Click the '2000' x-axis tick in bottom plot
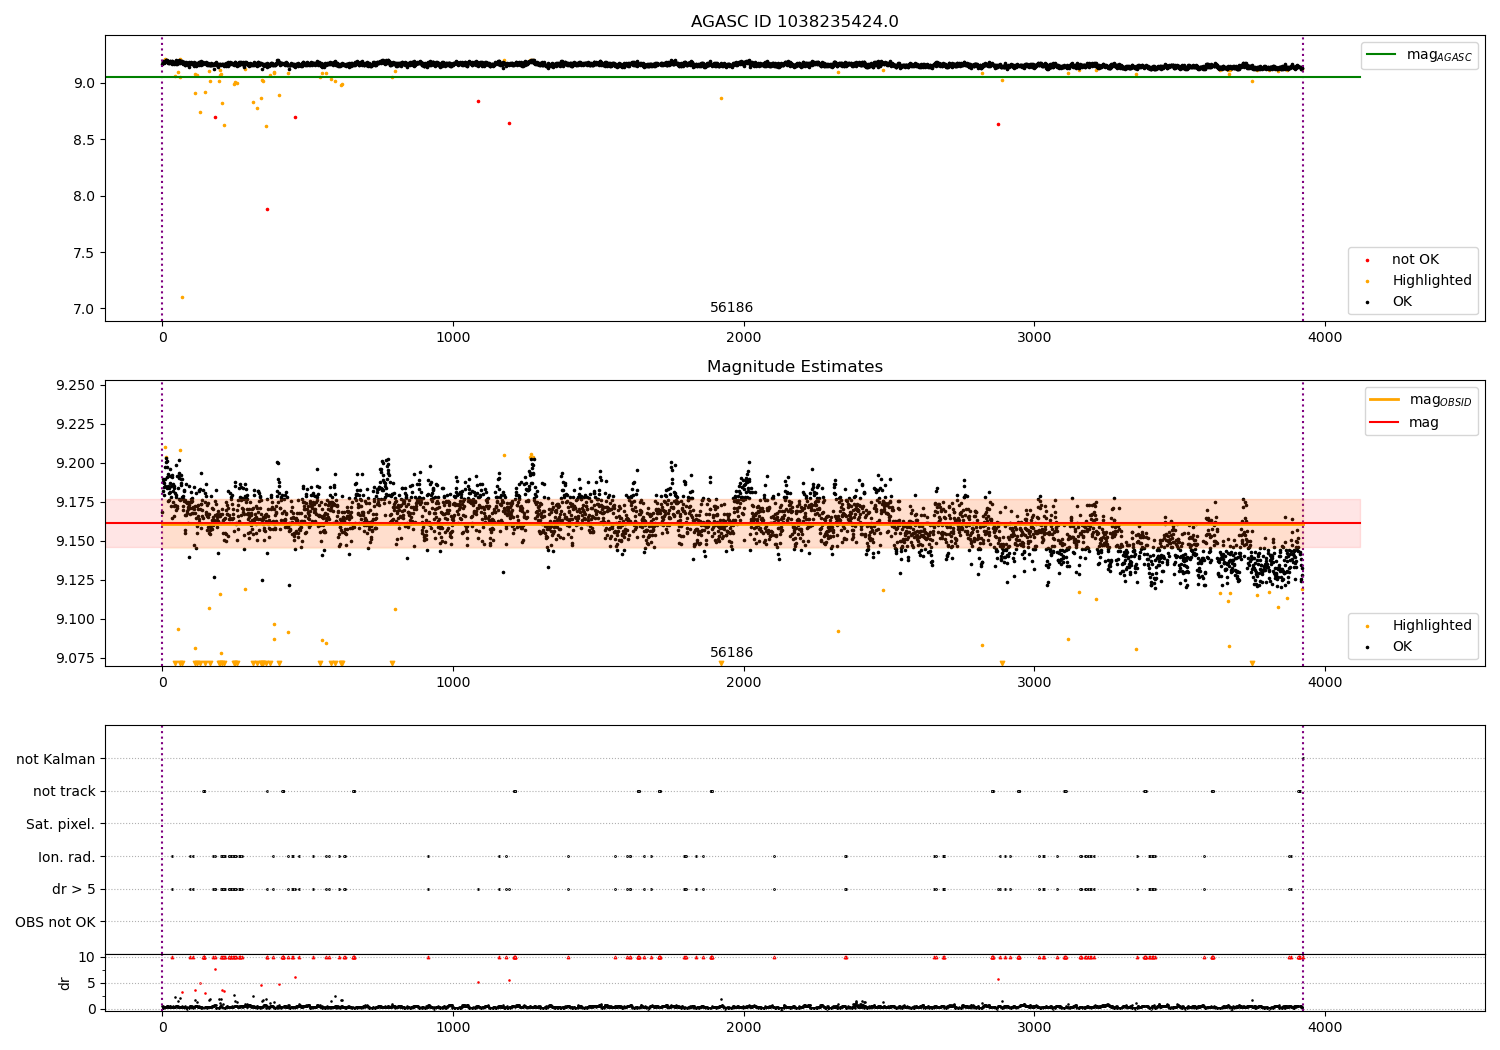Image resolution: width=1500 pixels, height=1050 pixels. point(744,1028)
